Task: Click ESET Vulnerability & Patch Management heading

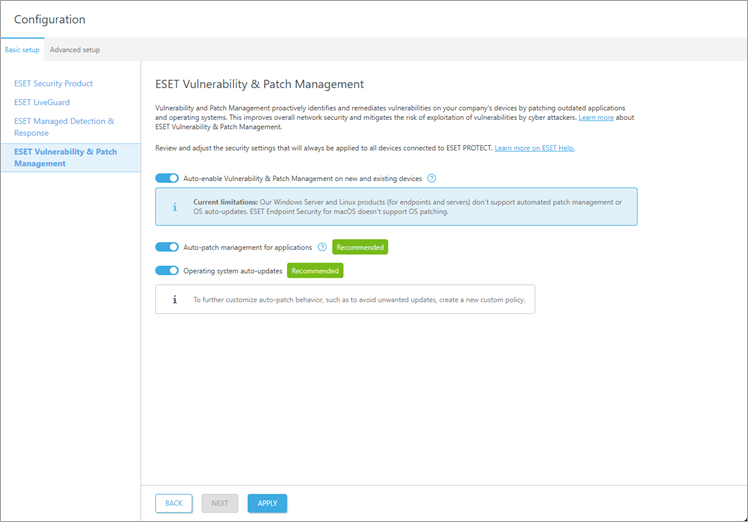Action: tap(260, 84)
